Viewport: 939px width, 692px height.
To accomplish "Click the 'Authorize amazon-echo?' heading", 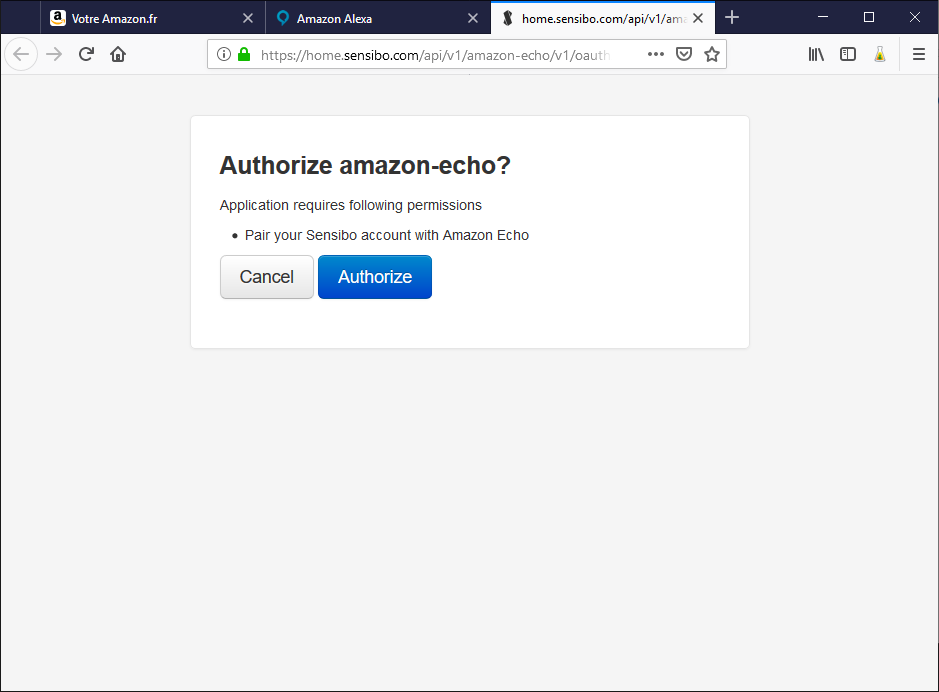I will 365,165.
